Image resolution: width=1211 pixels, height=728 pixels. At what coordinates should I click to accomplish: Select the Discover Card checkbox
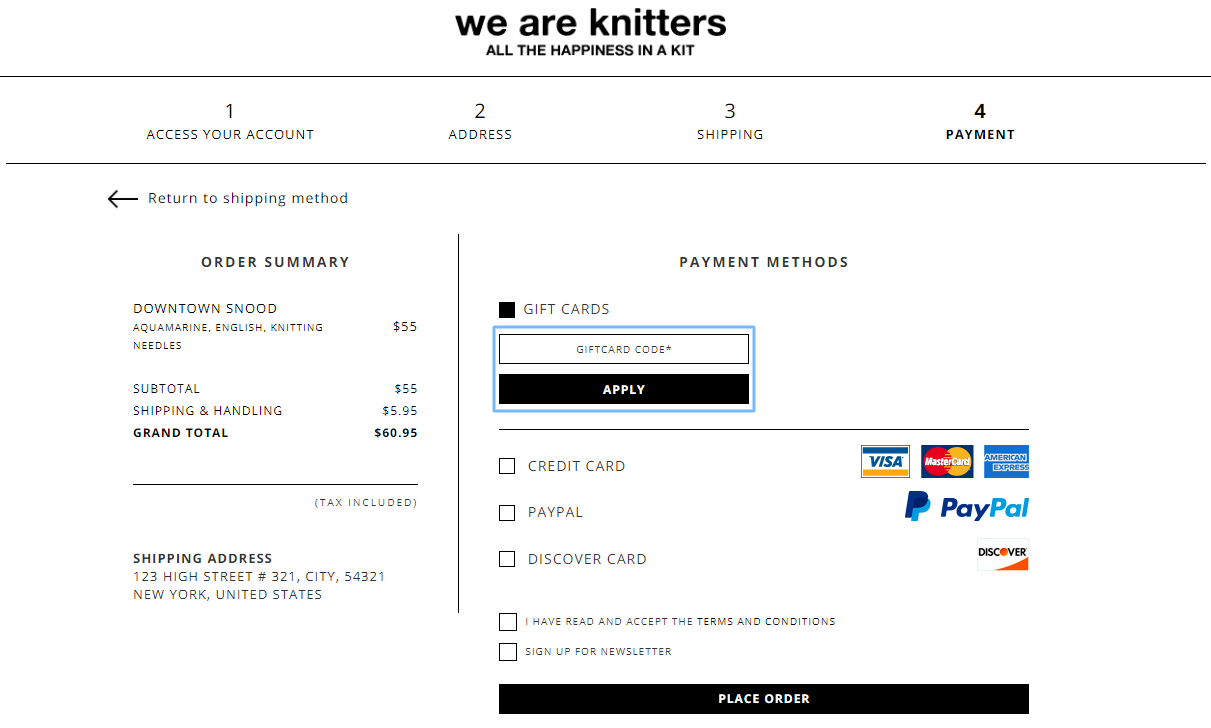(507, 559)
